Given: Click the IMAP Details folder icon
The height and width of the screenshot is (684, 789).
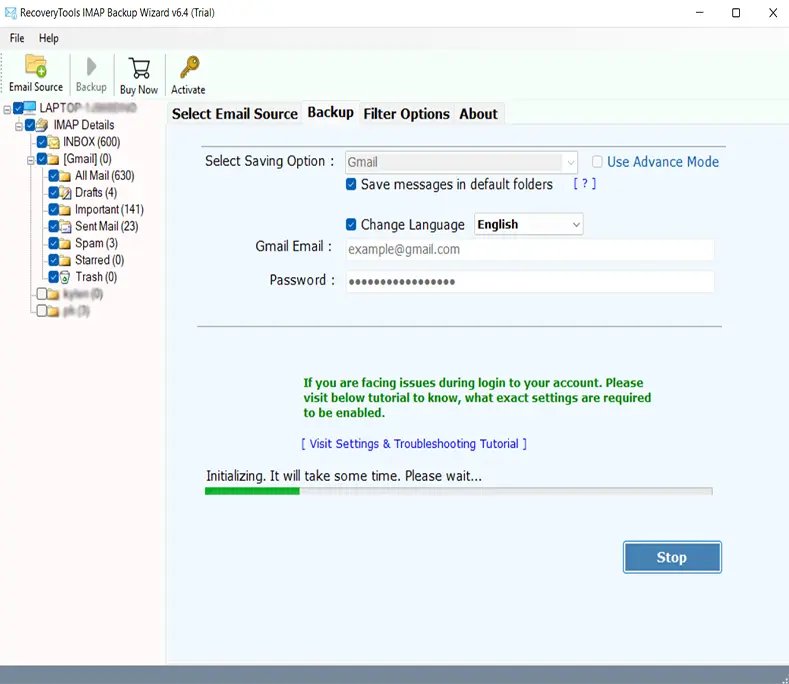Looking at the screenshot, I should [x=42, y=124].
